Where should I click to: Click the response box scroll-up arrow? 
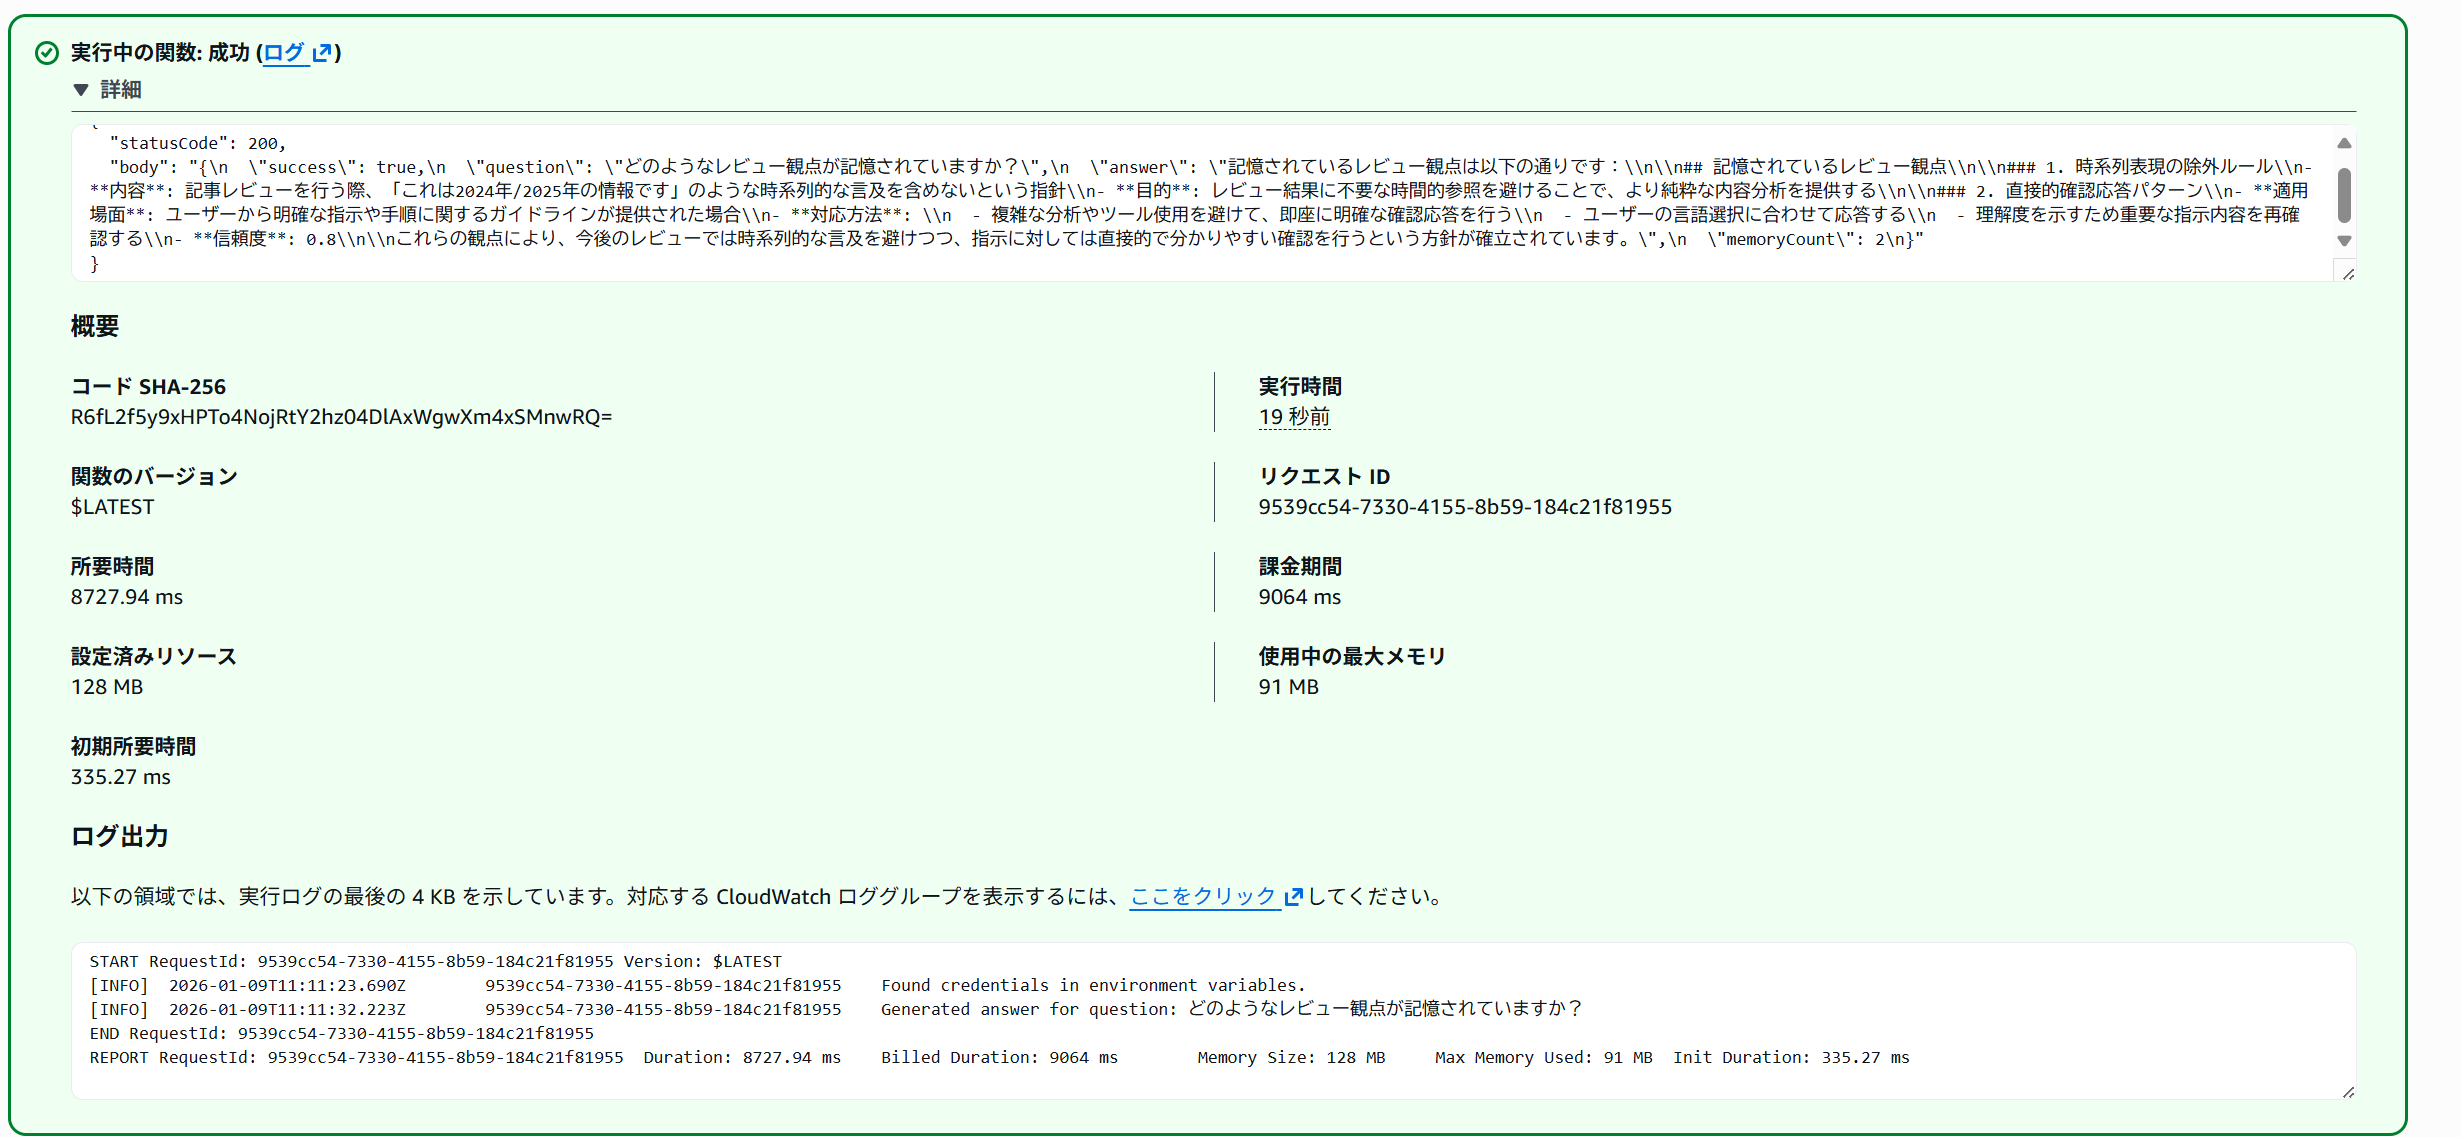[2344, 144]
